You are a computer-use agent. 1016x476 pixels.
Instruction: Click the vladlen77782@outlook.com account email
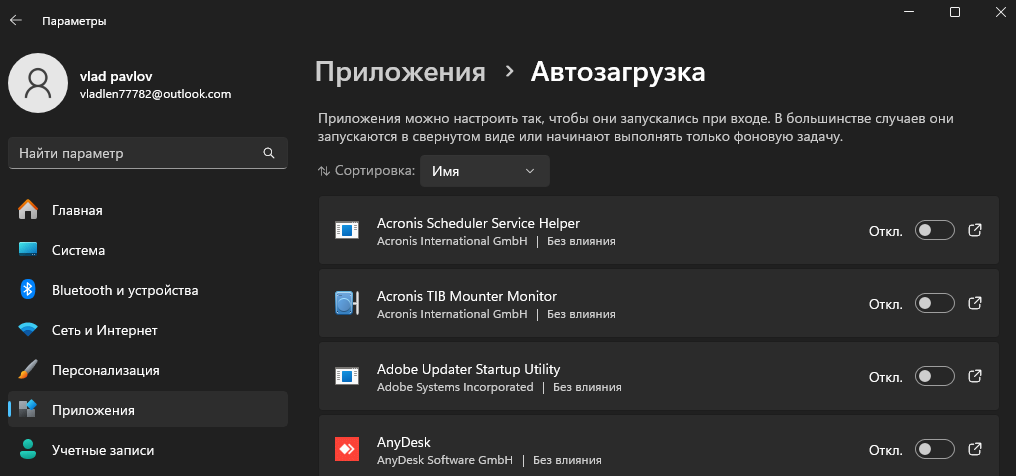155,94
